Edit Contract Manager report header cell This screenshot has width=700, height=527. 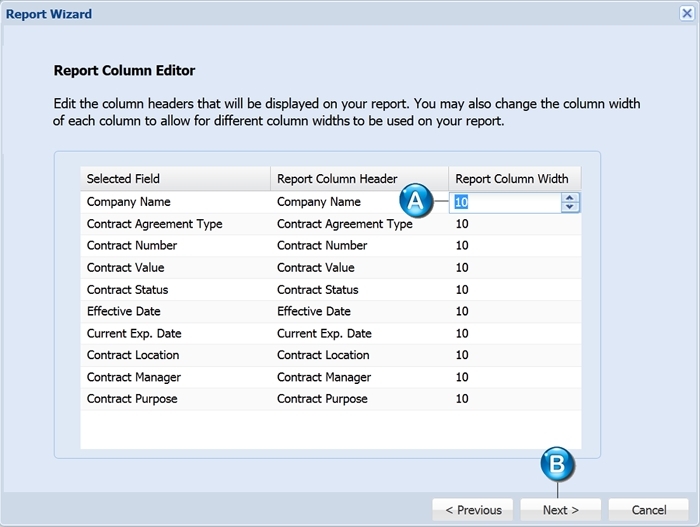click(x=359, y=377)
